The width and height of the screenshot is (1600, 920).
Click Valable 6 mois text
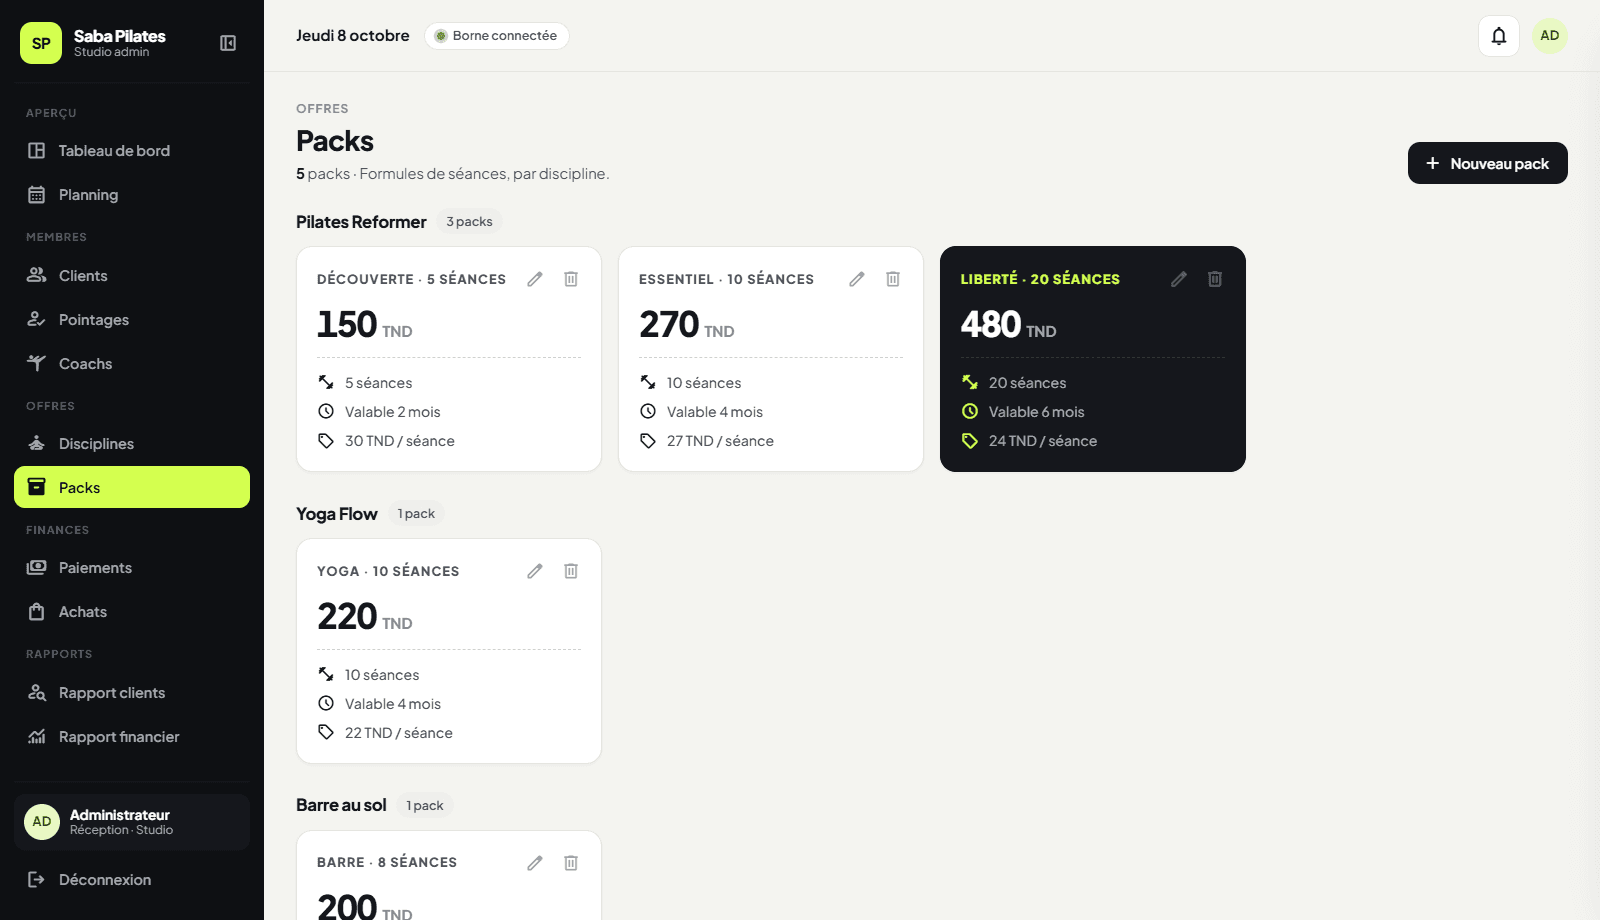pyautogui.click(x=1036, y=412)
